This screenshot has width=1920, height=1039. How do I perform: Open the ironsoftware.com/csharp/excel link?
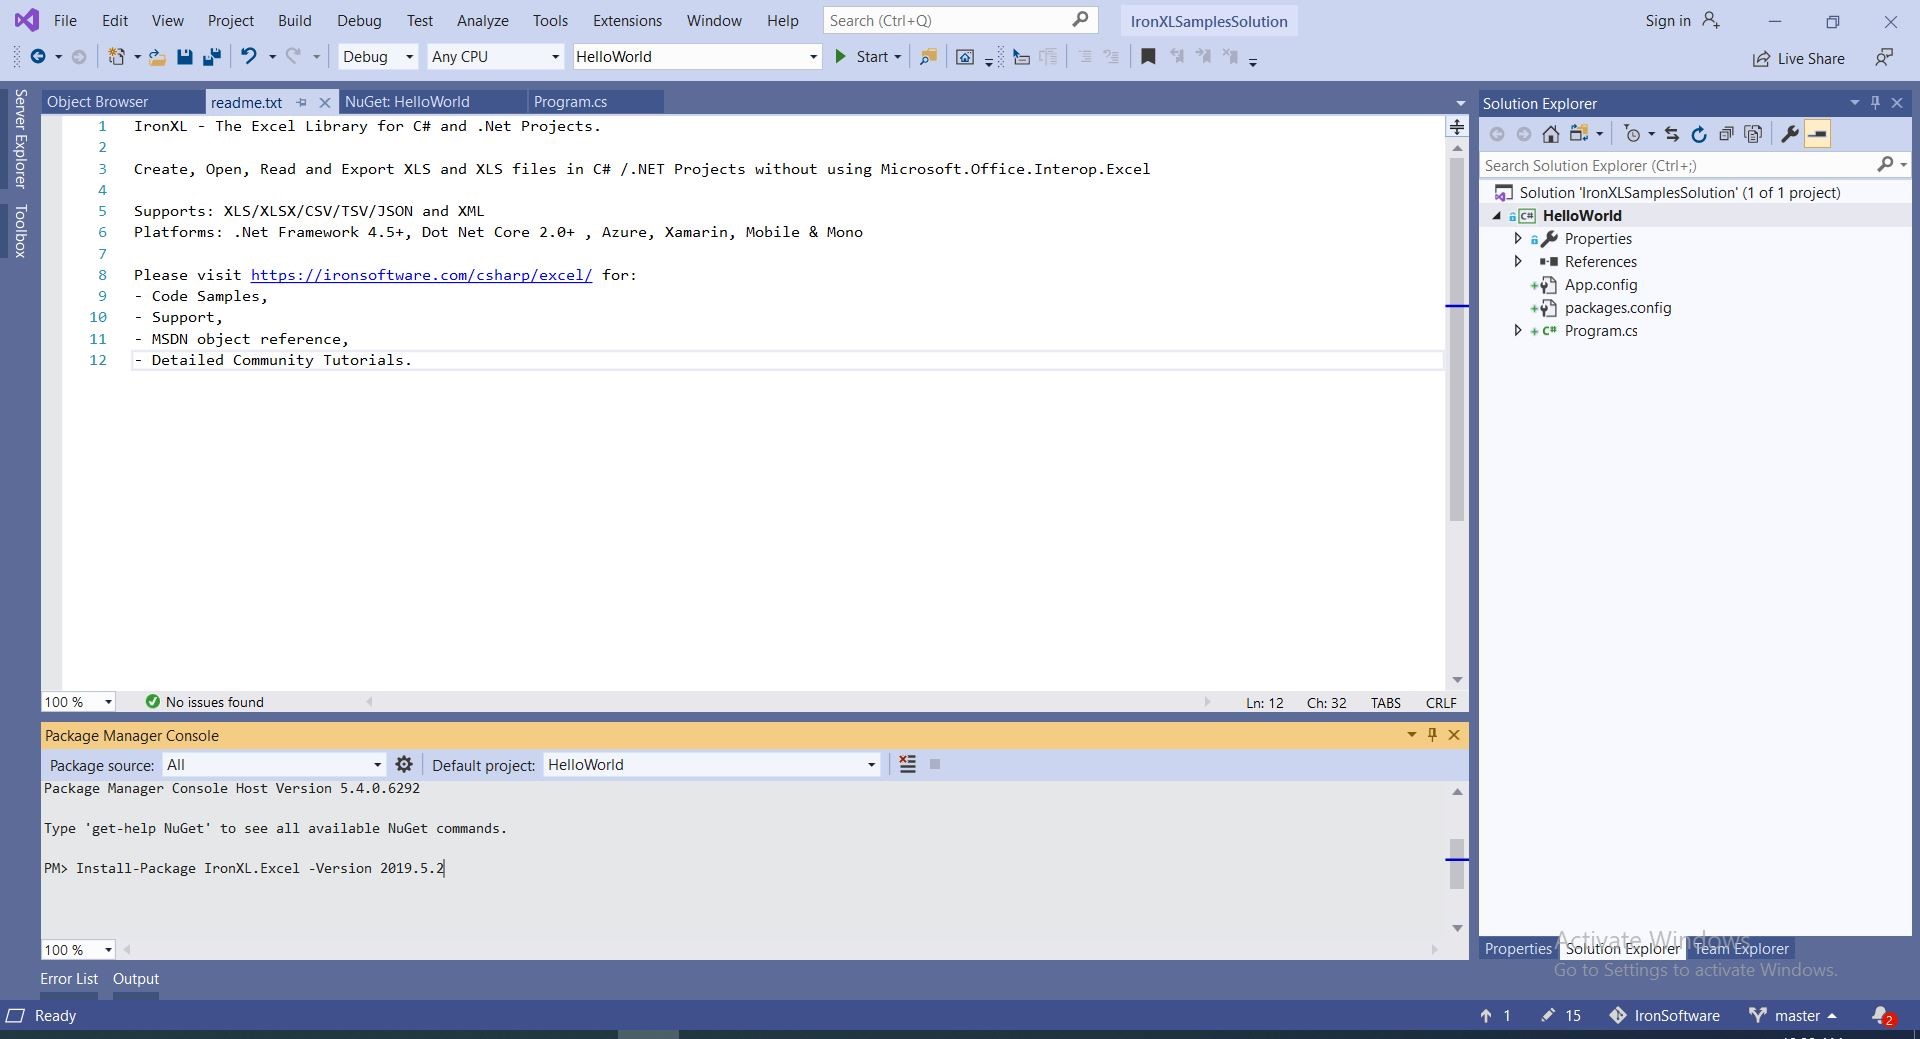421,275
